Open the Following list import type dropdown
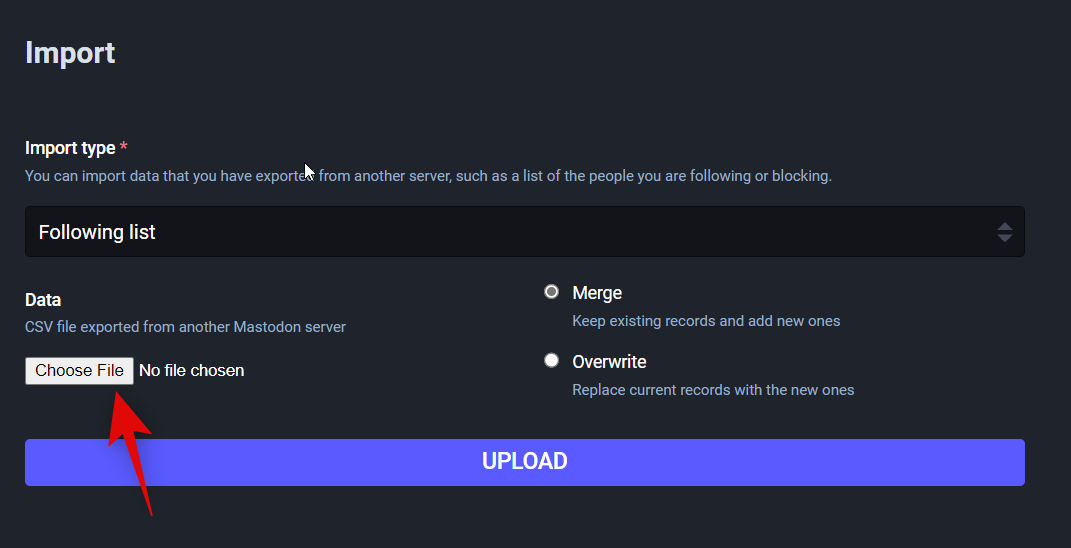Screen dimensions: 1071x548 point(524,232)
